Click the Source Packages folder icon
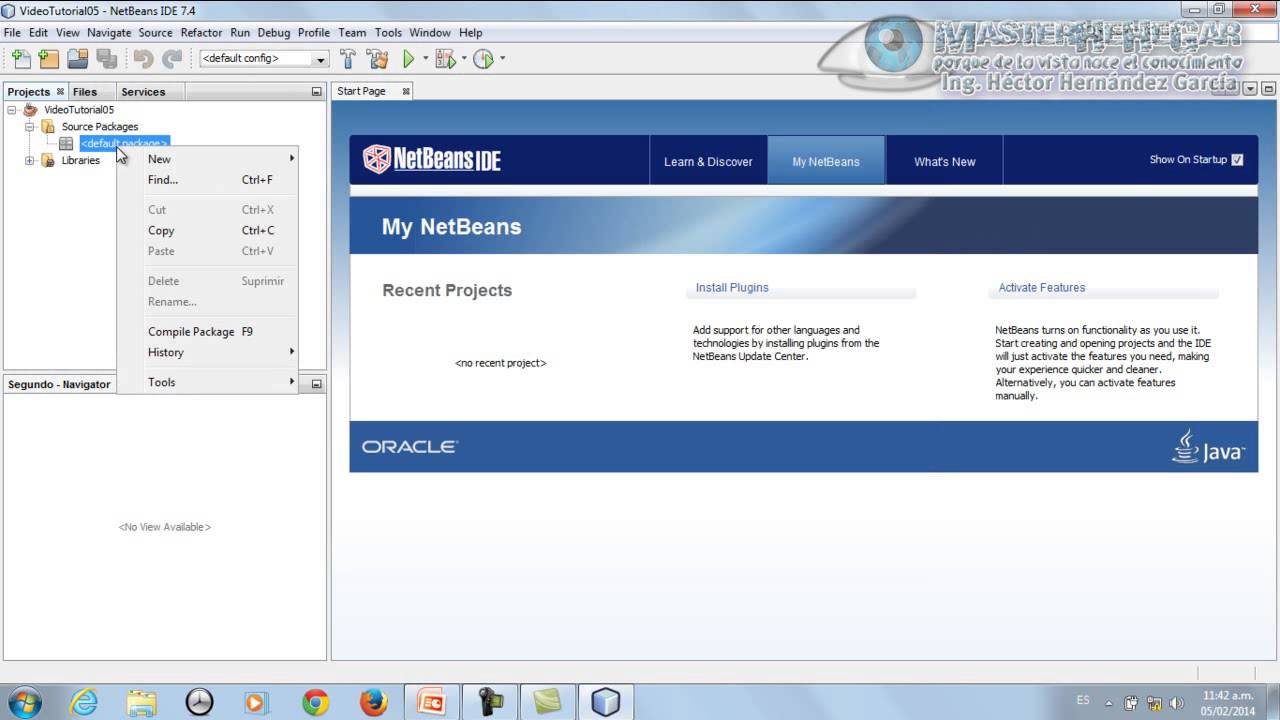 tap(47, 127)
